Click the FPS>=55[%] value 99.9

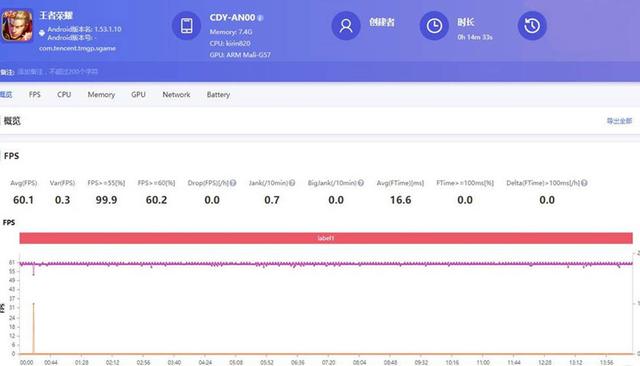pyautogui.click(x=107, y=200)
